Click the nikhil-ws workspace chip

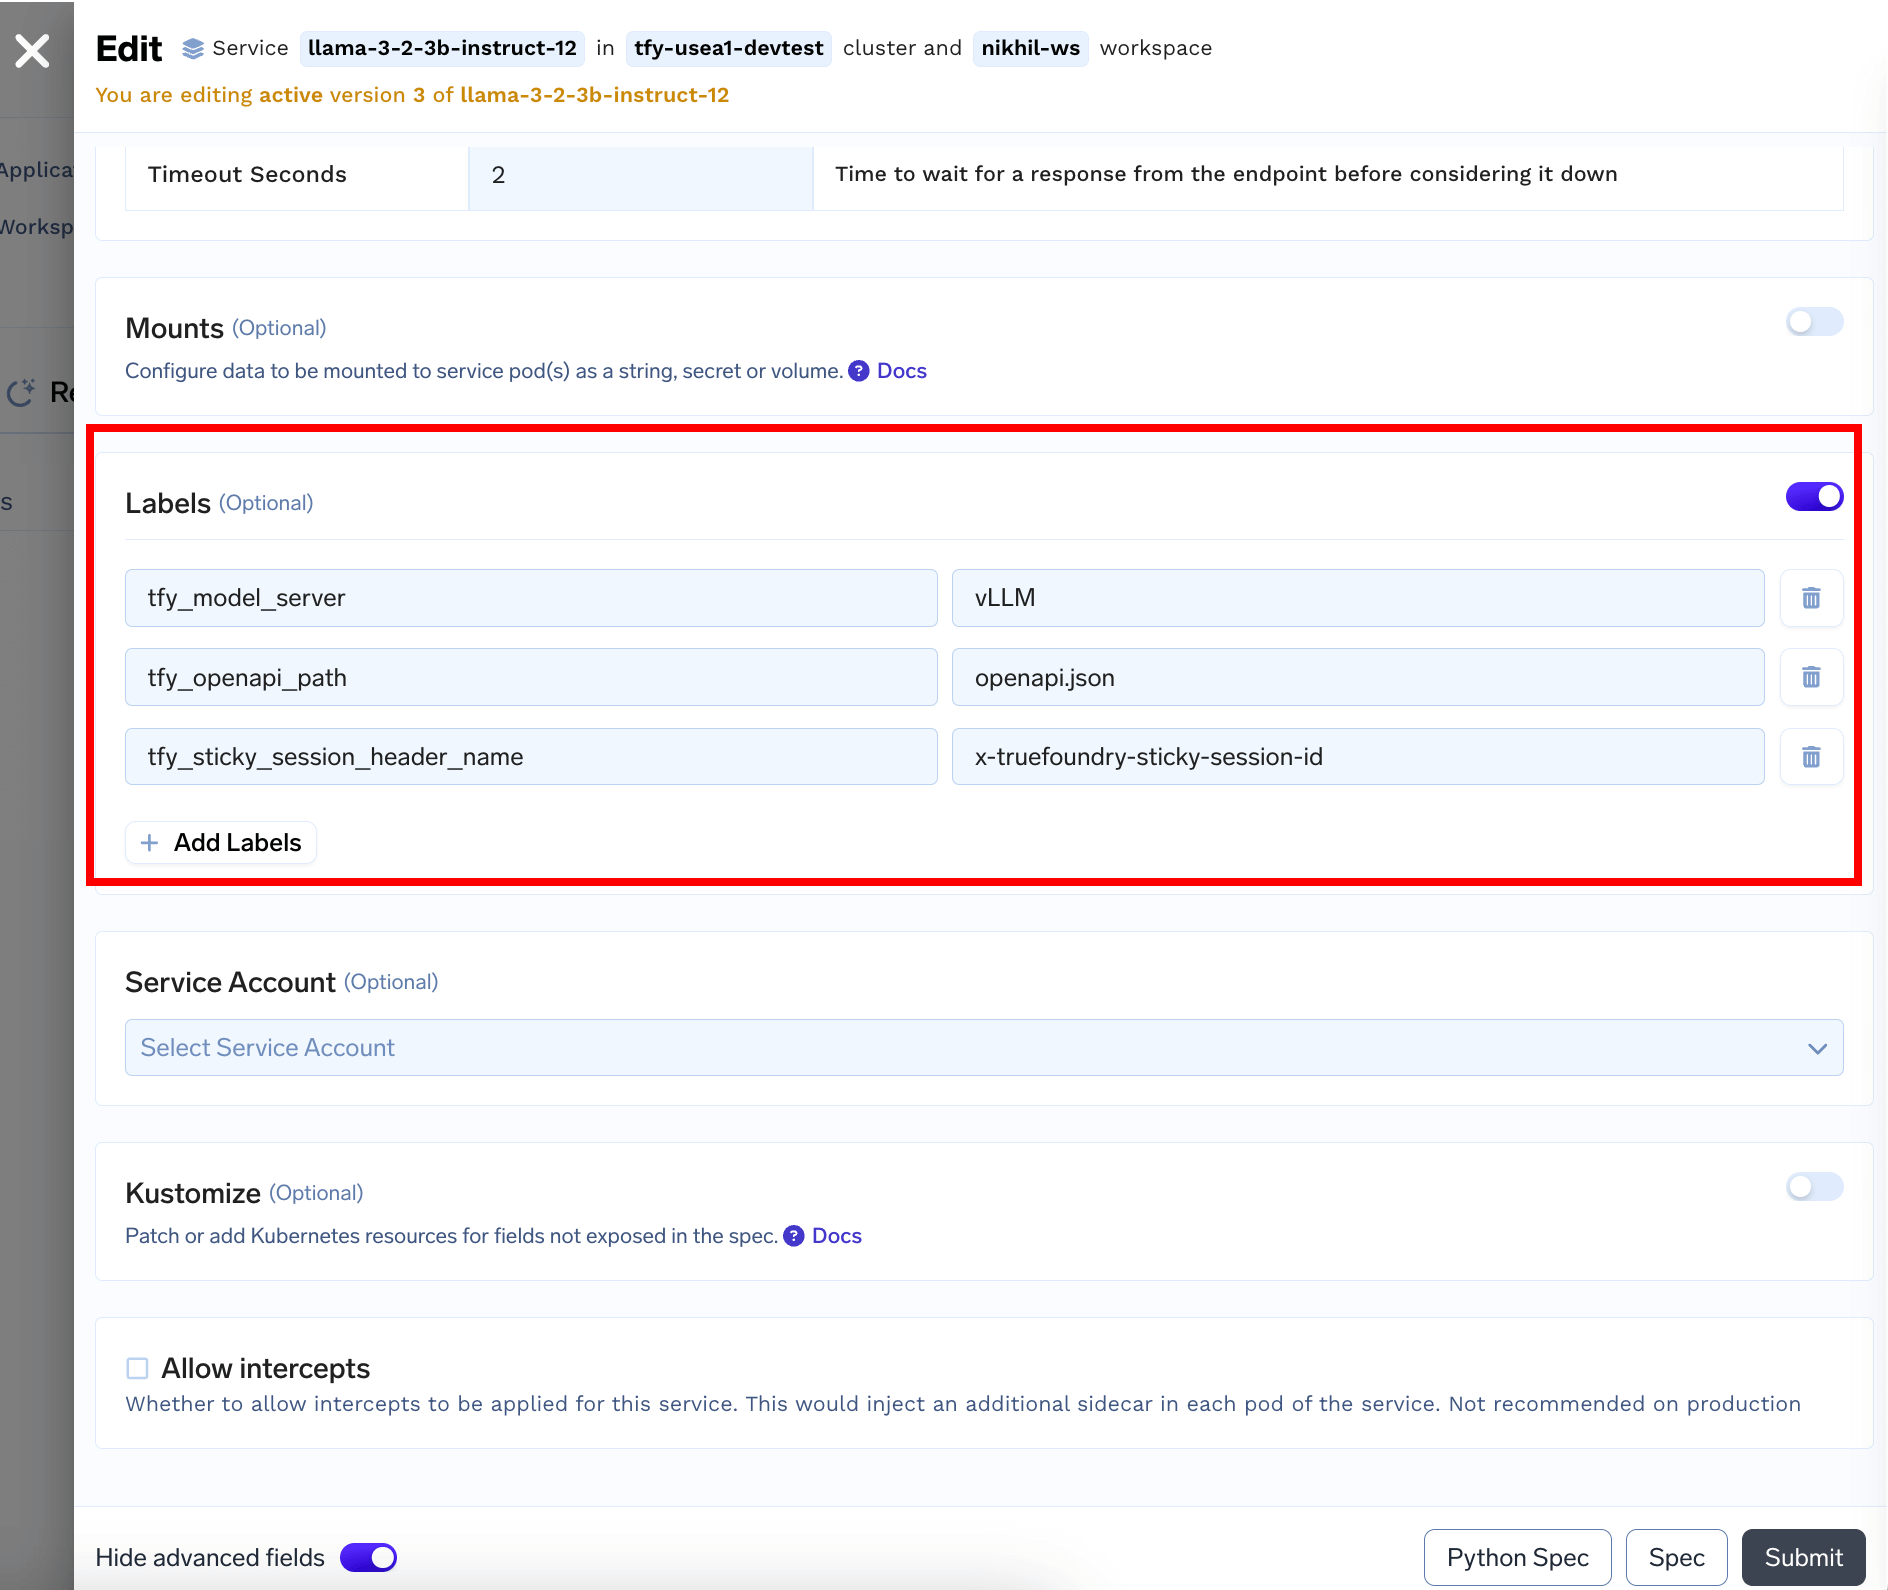(1030, 48)
